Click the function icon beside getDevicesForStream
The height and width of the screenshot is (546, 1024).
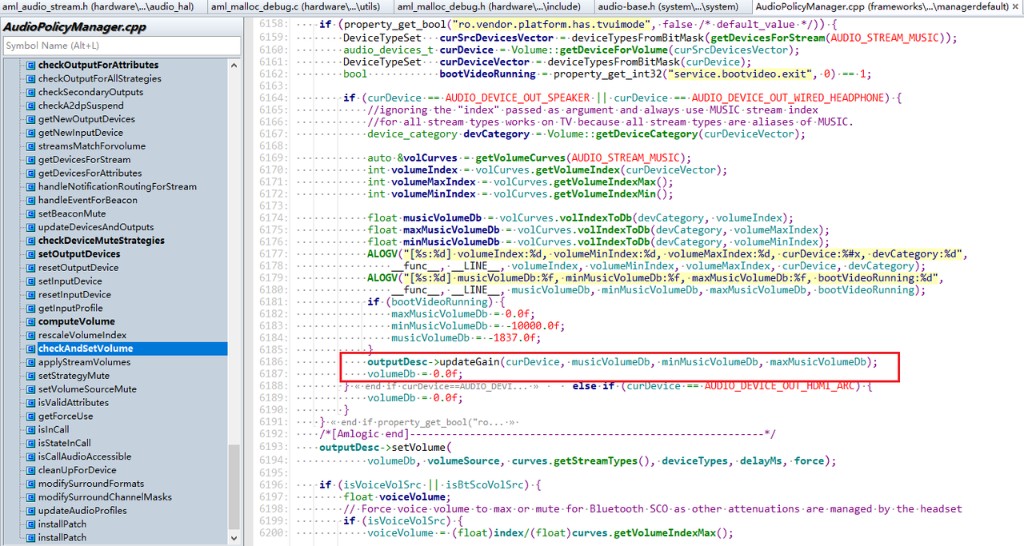click(x=30, y=159)
